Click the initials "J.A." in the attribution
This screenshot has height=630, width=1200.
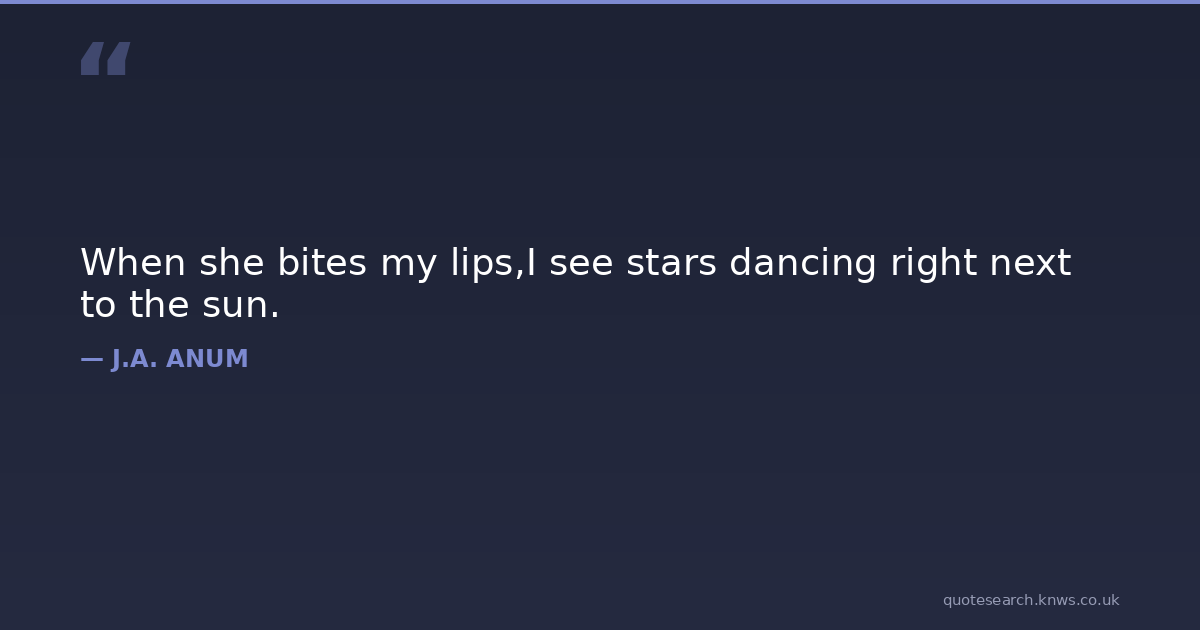coord(135,359)
